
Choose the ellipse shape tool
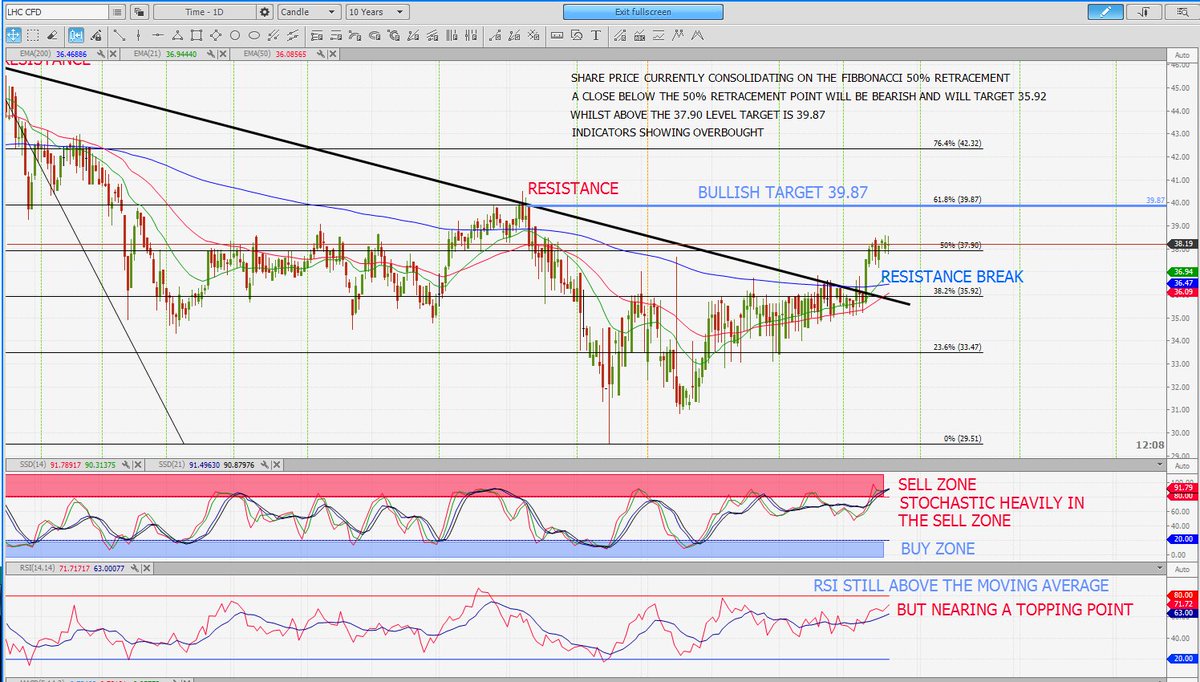click(x=254, y=35)
